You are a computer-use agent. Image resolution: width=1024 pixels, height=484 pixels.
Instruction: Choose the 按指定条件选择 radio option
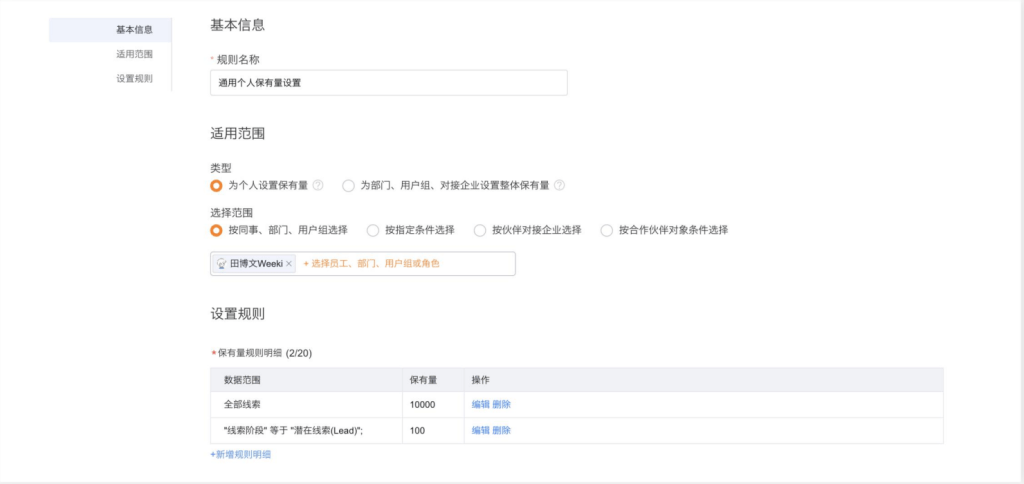(373, 230)
